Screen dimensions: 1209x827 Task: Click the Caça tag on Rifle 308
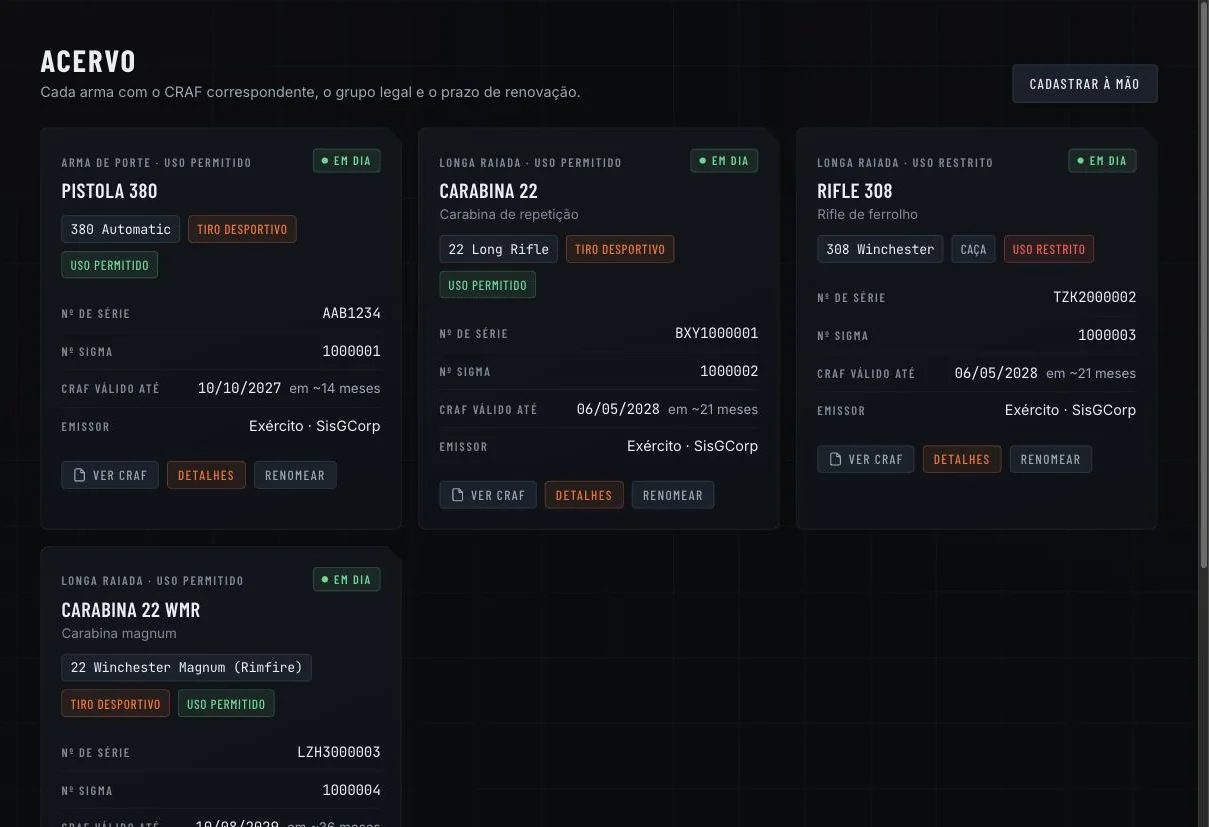(973, 249)
